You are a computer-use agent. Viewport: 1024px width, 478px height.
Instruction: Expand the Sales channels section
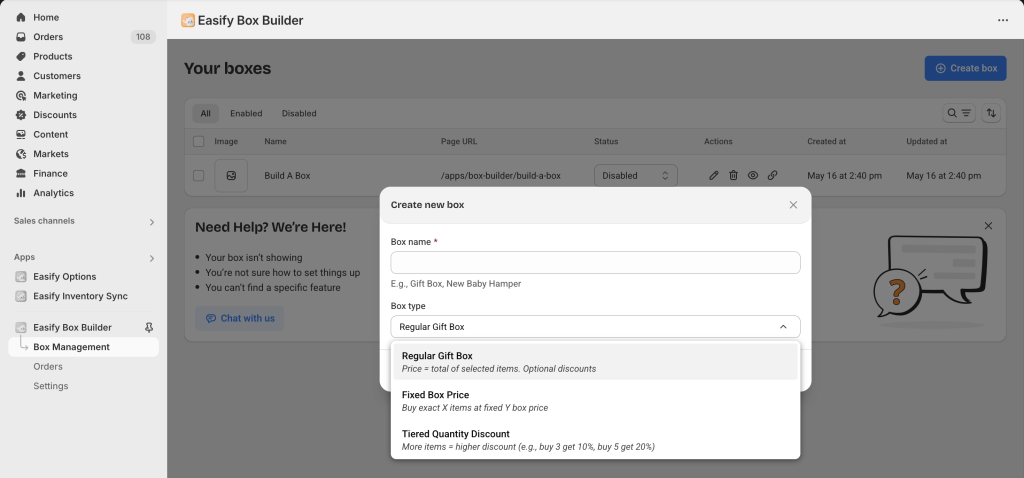152,222
